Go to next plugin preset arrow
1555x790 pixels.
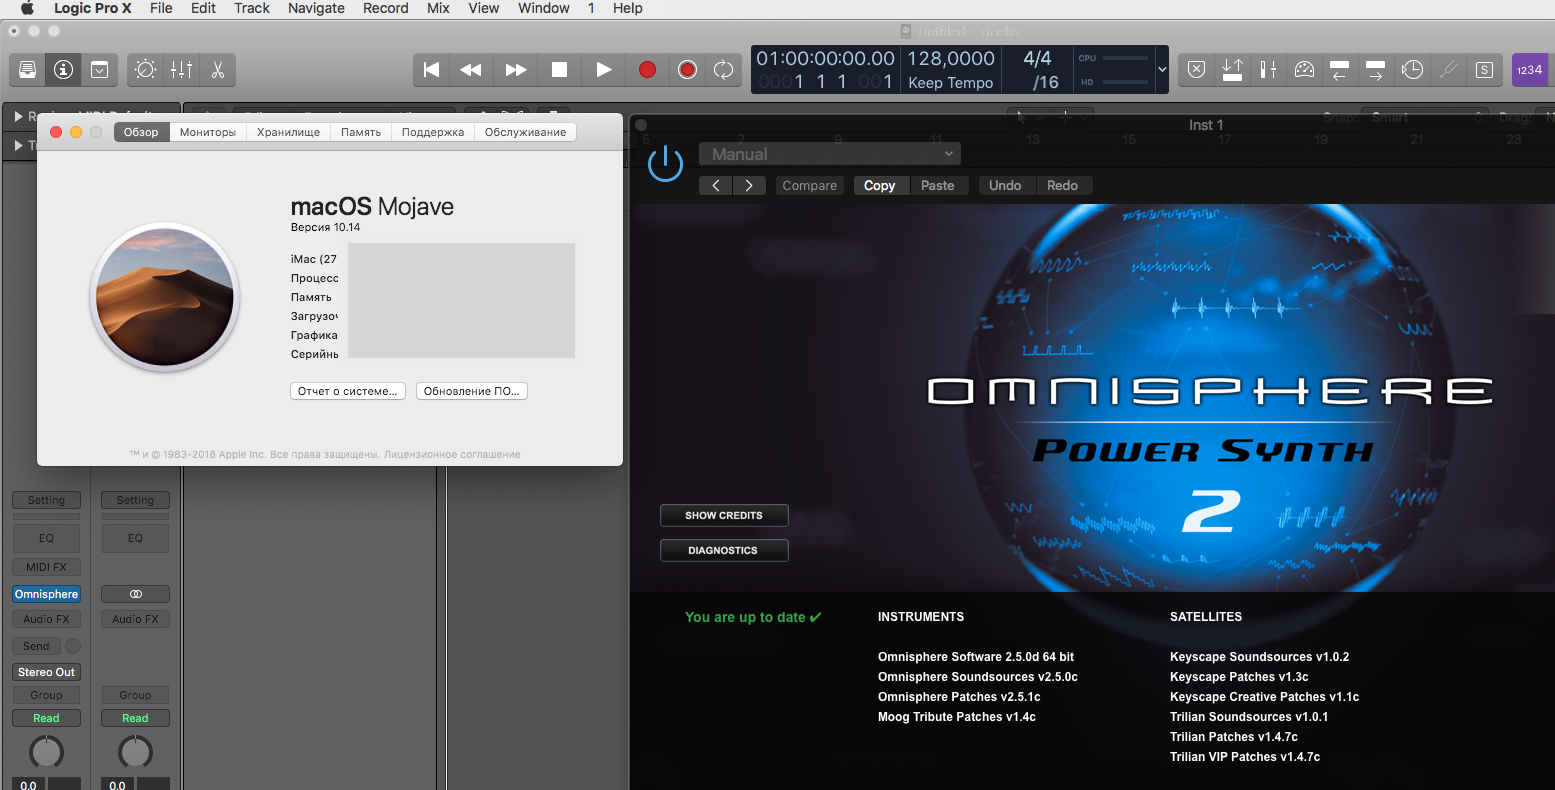(749, 186)
